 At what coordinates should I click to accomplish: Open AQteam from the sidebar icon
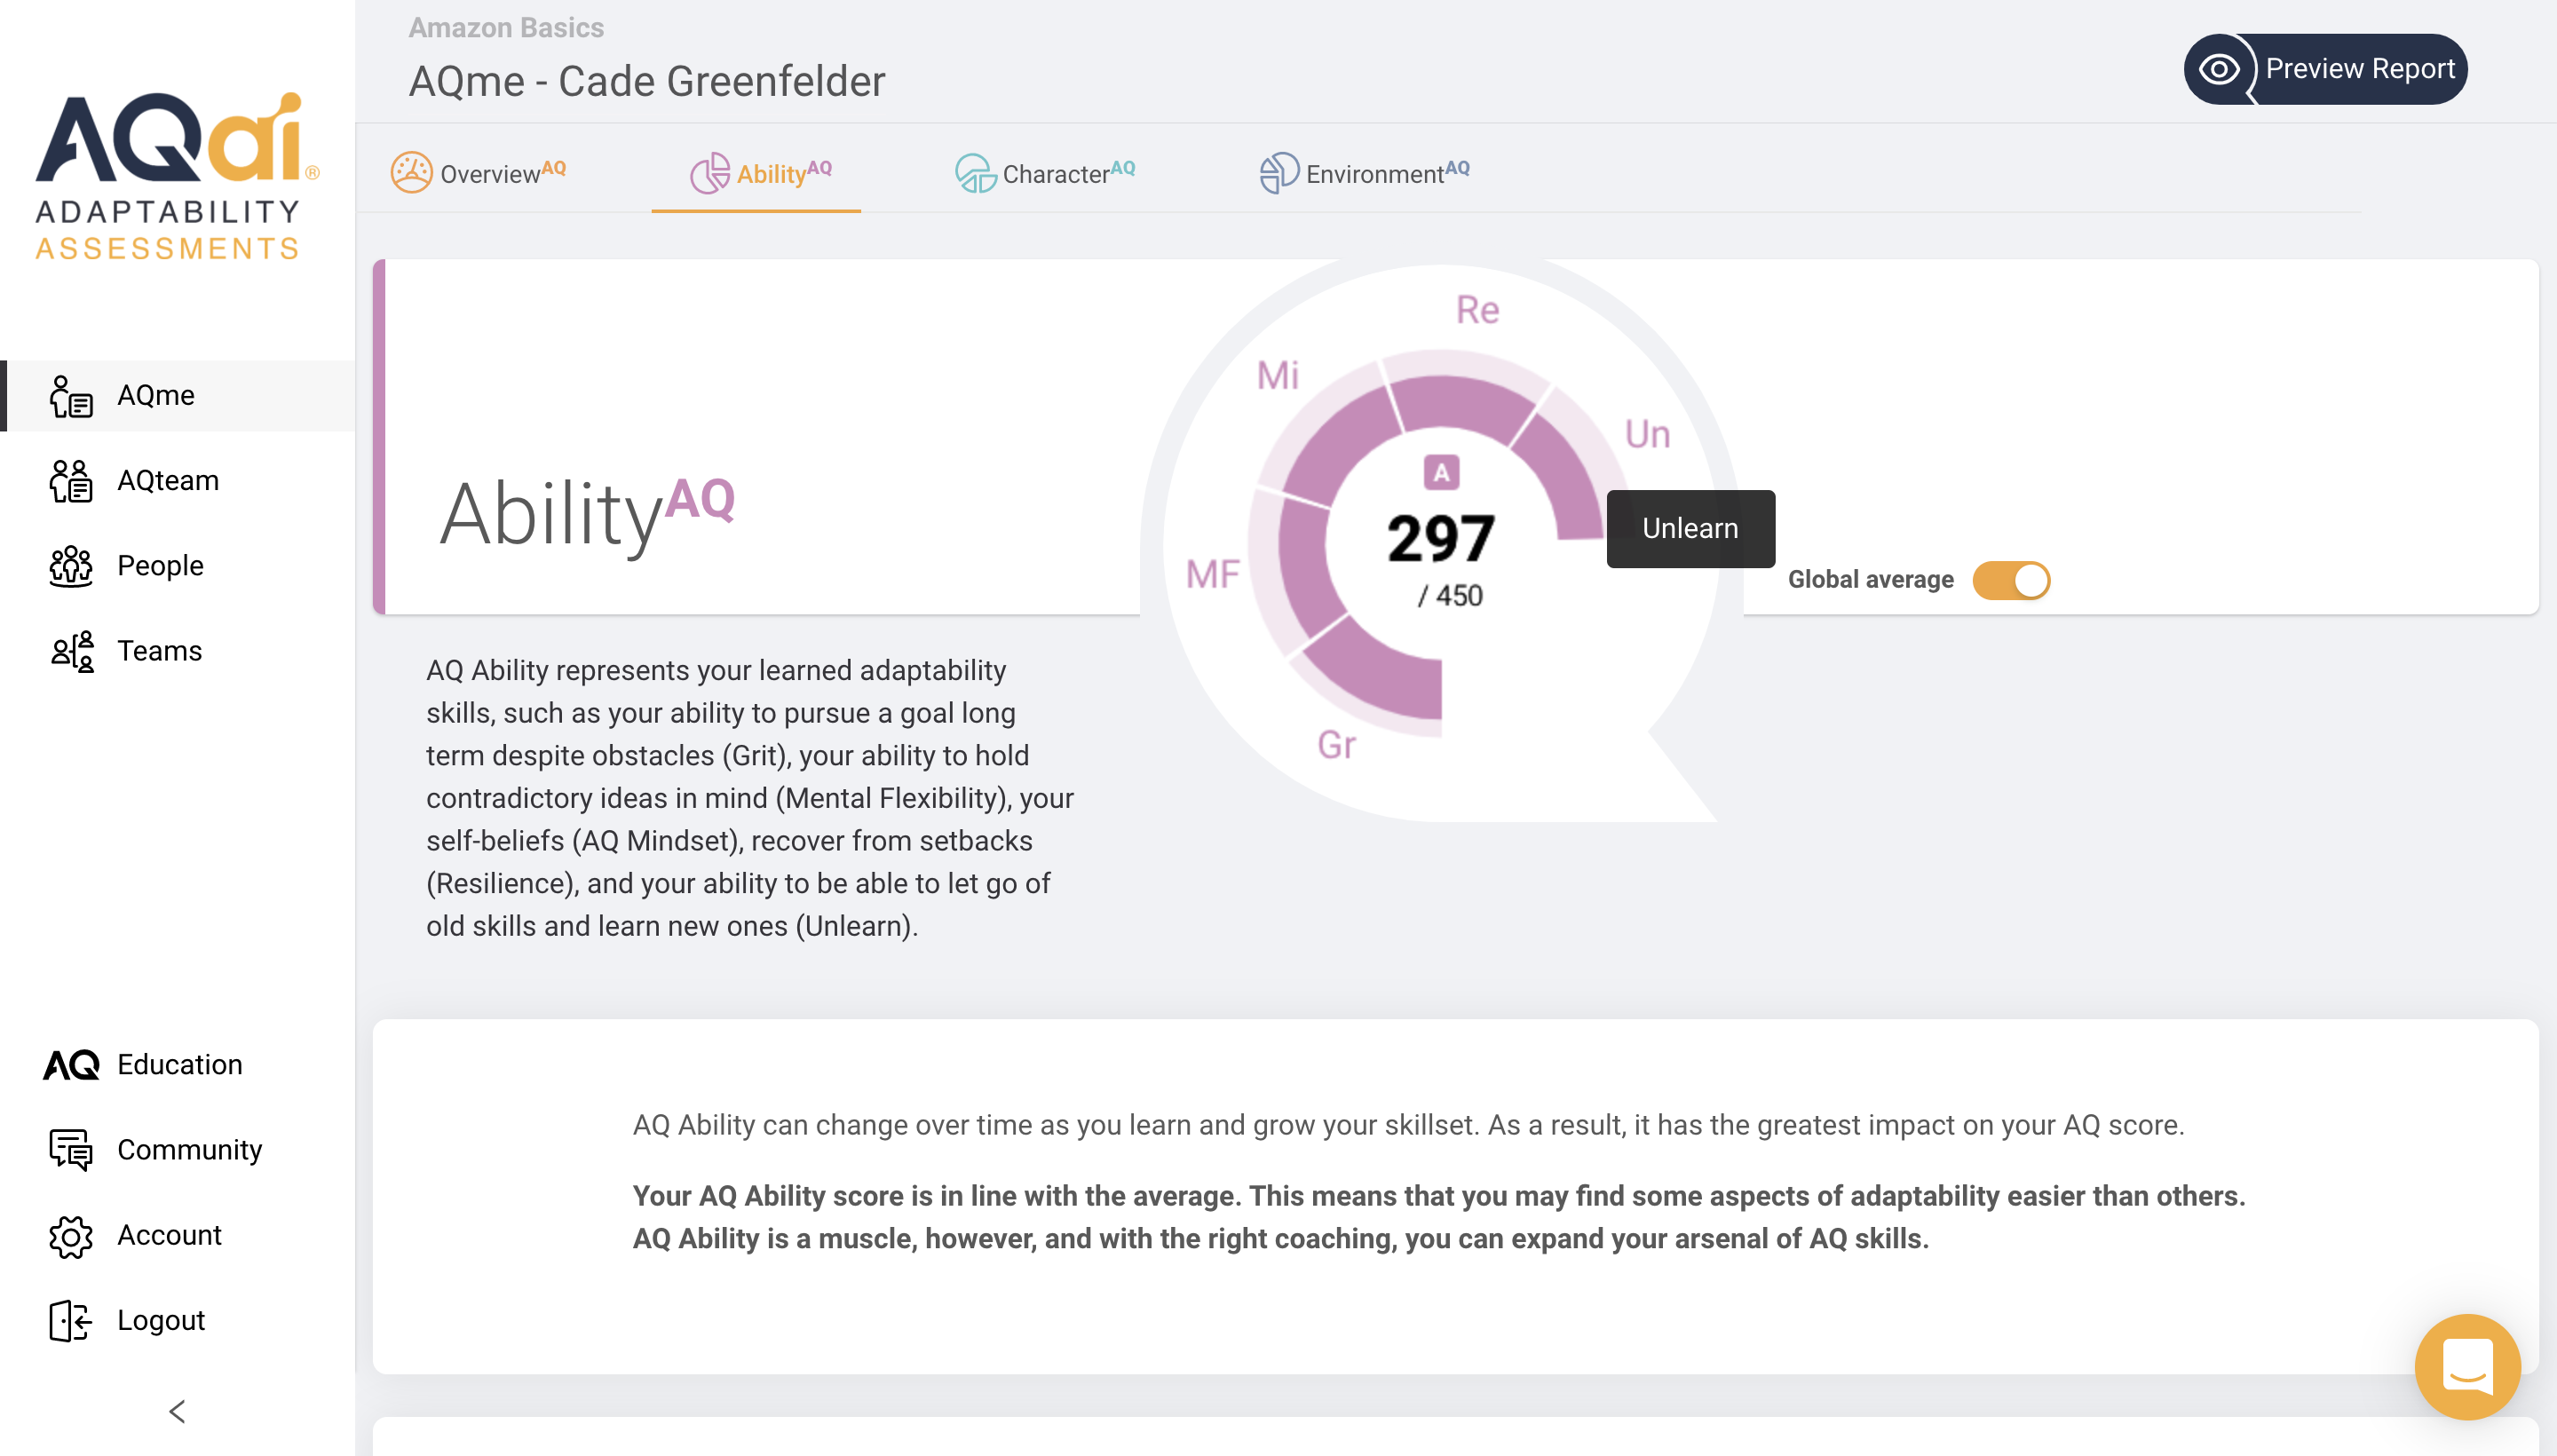[x=70, y=481]
